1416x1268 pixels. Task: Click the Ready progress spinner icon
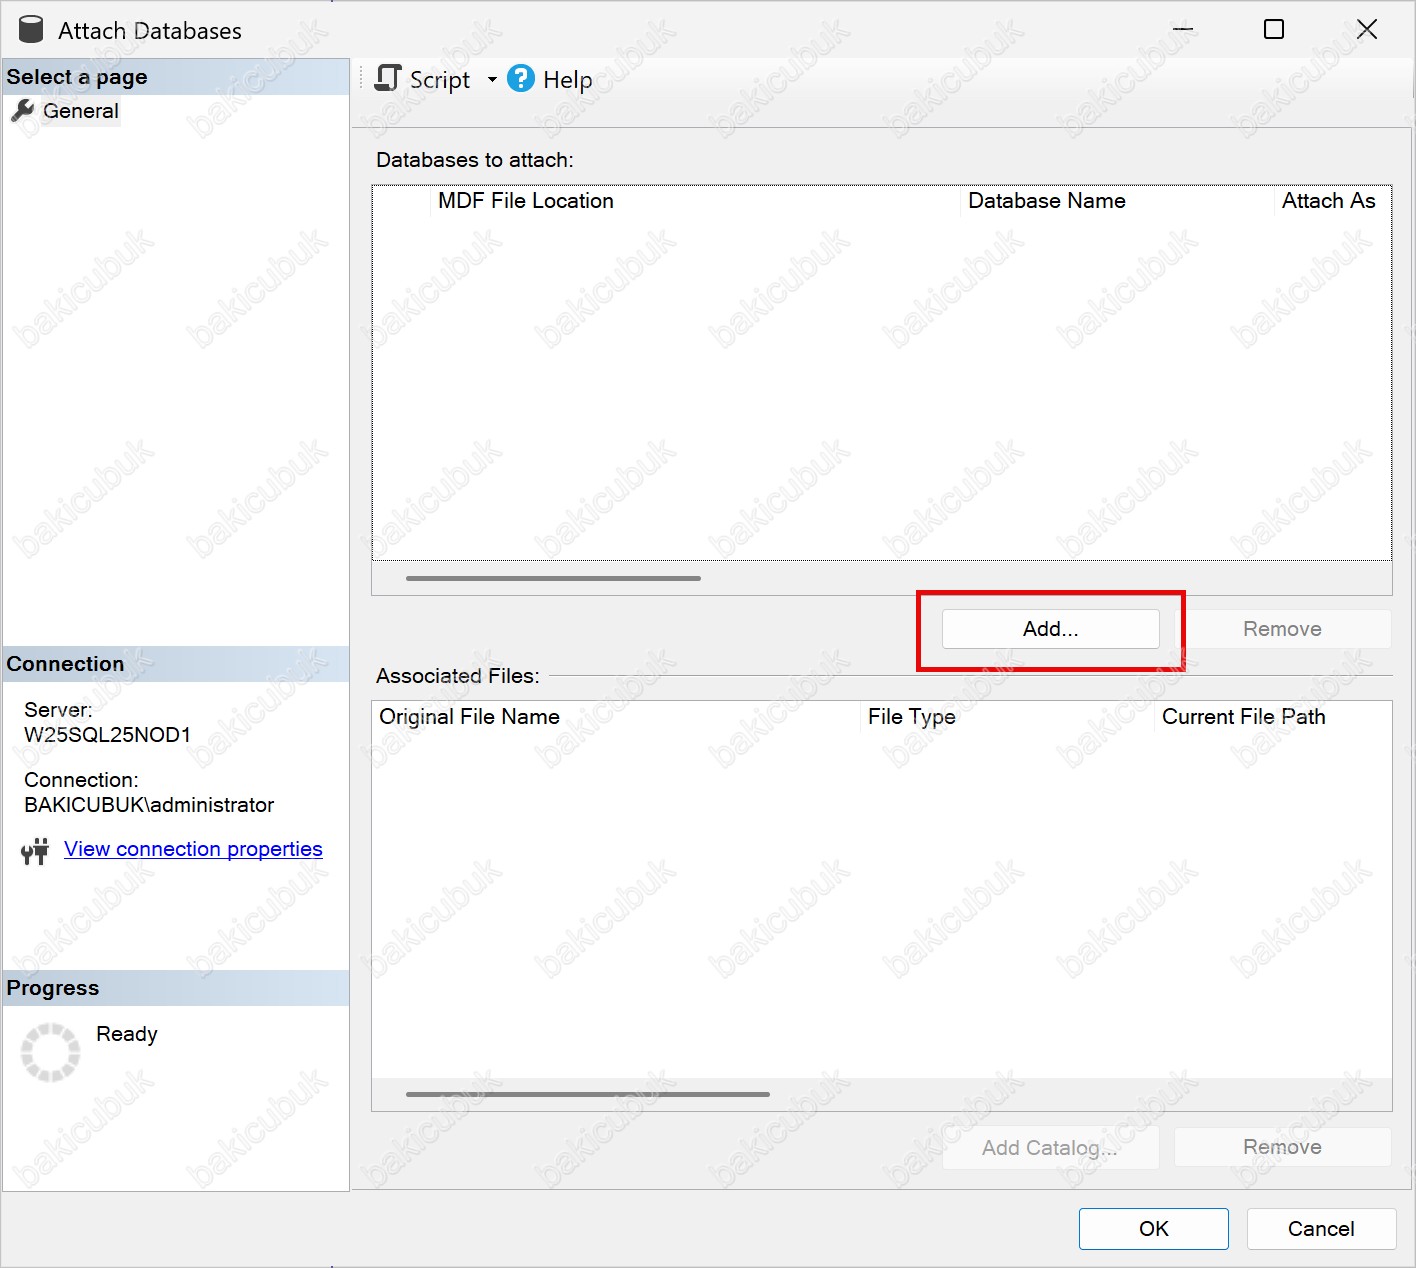click(50, 1052)
